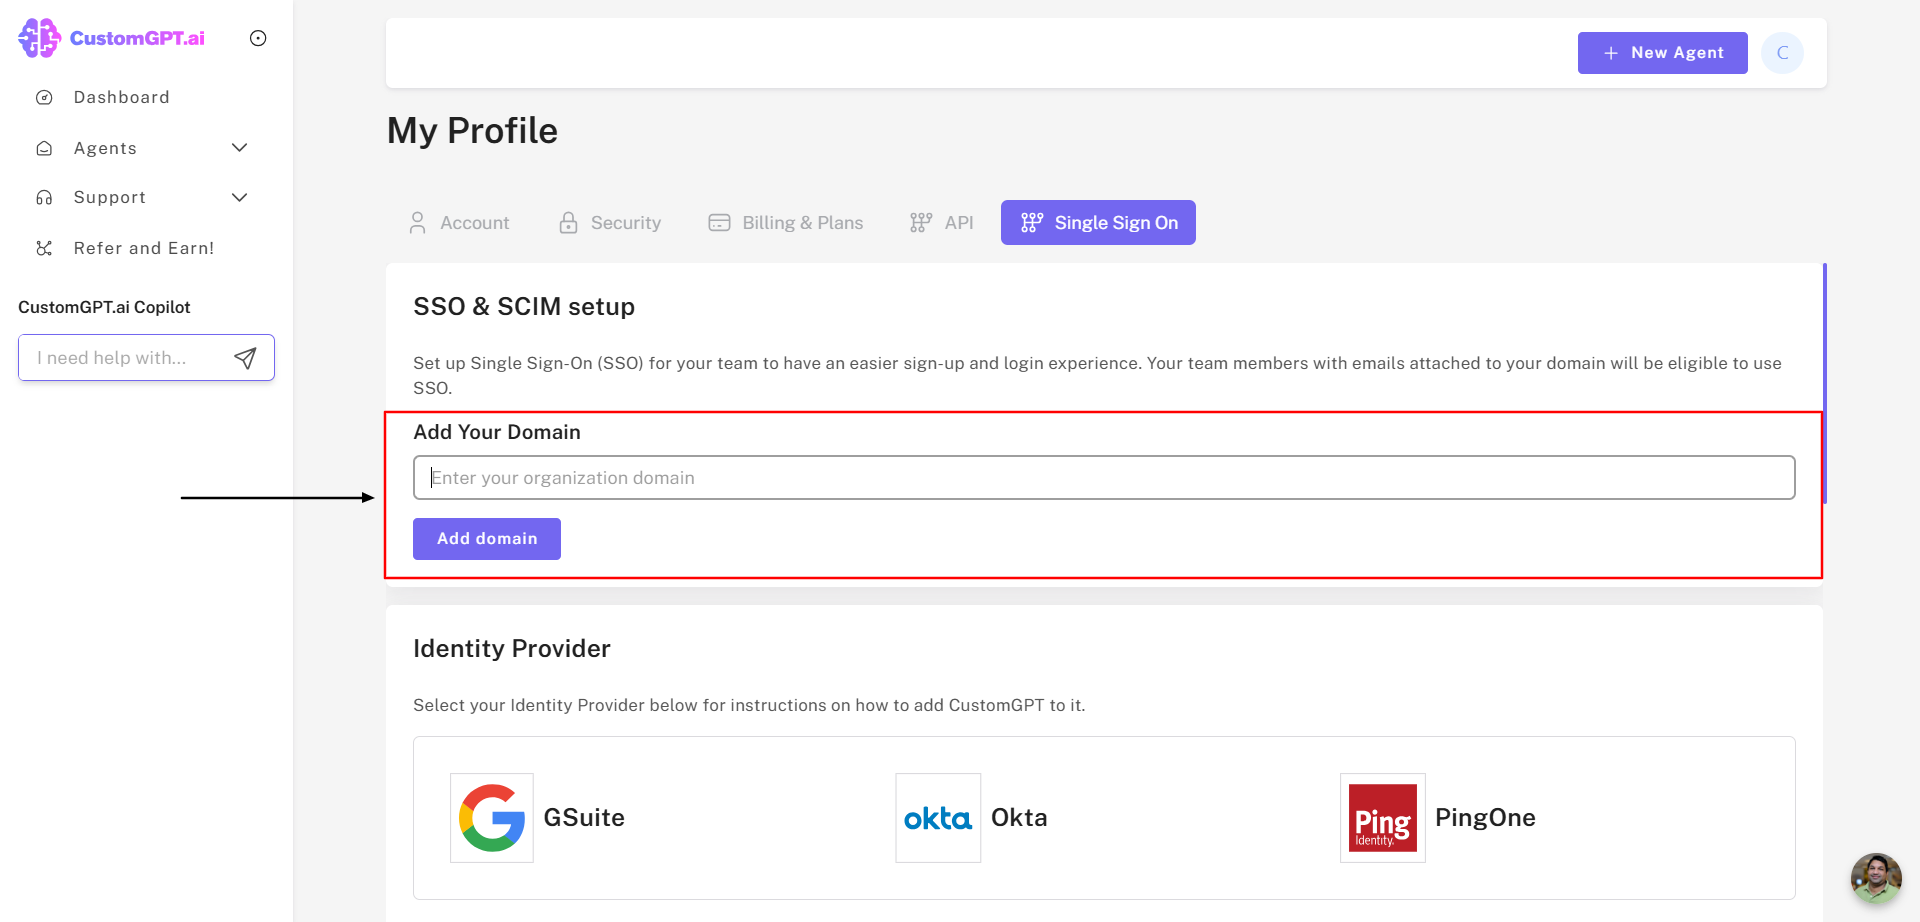Expand the Support submenu chevron

[x=239, y=198]
